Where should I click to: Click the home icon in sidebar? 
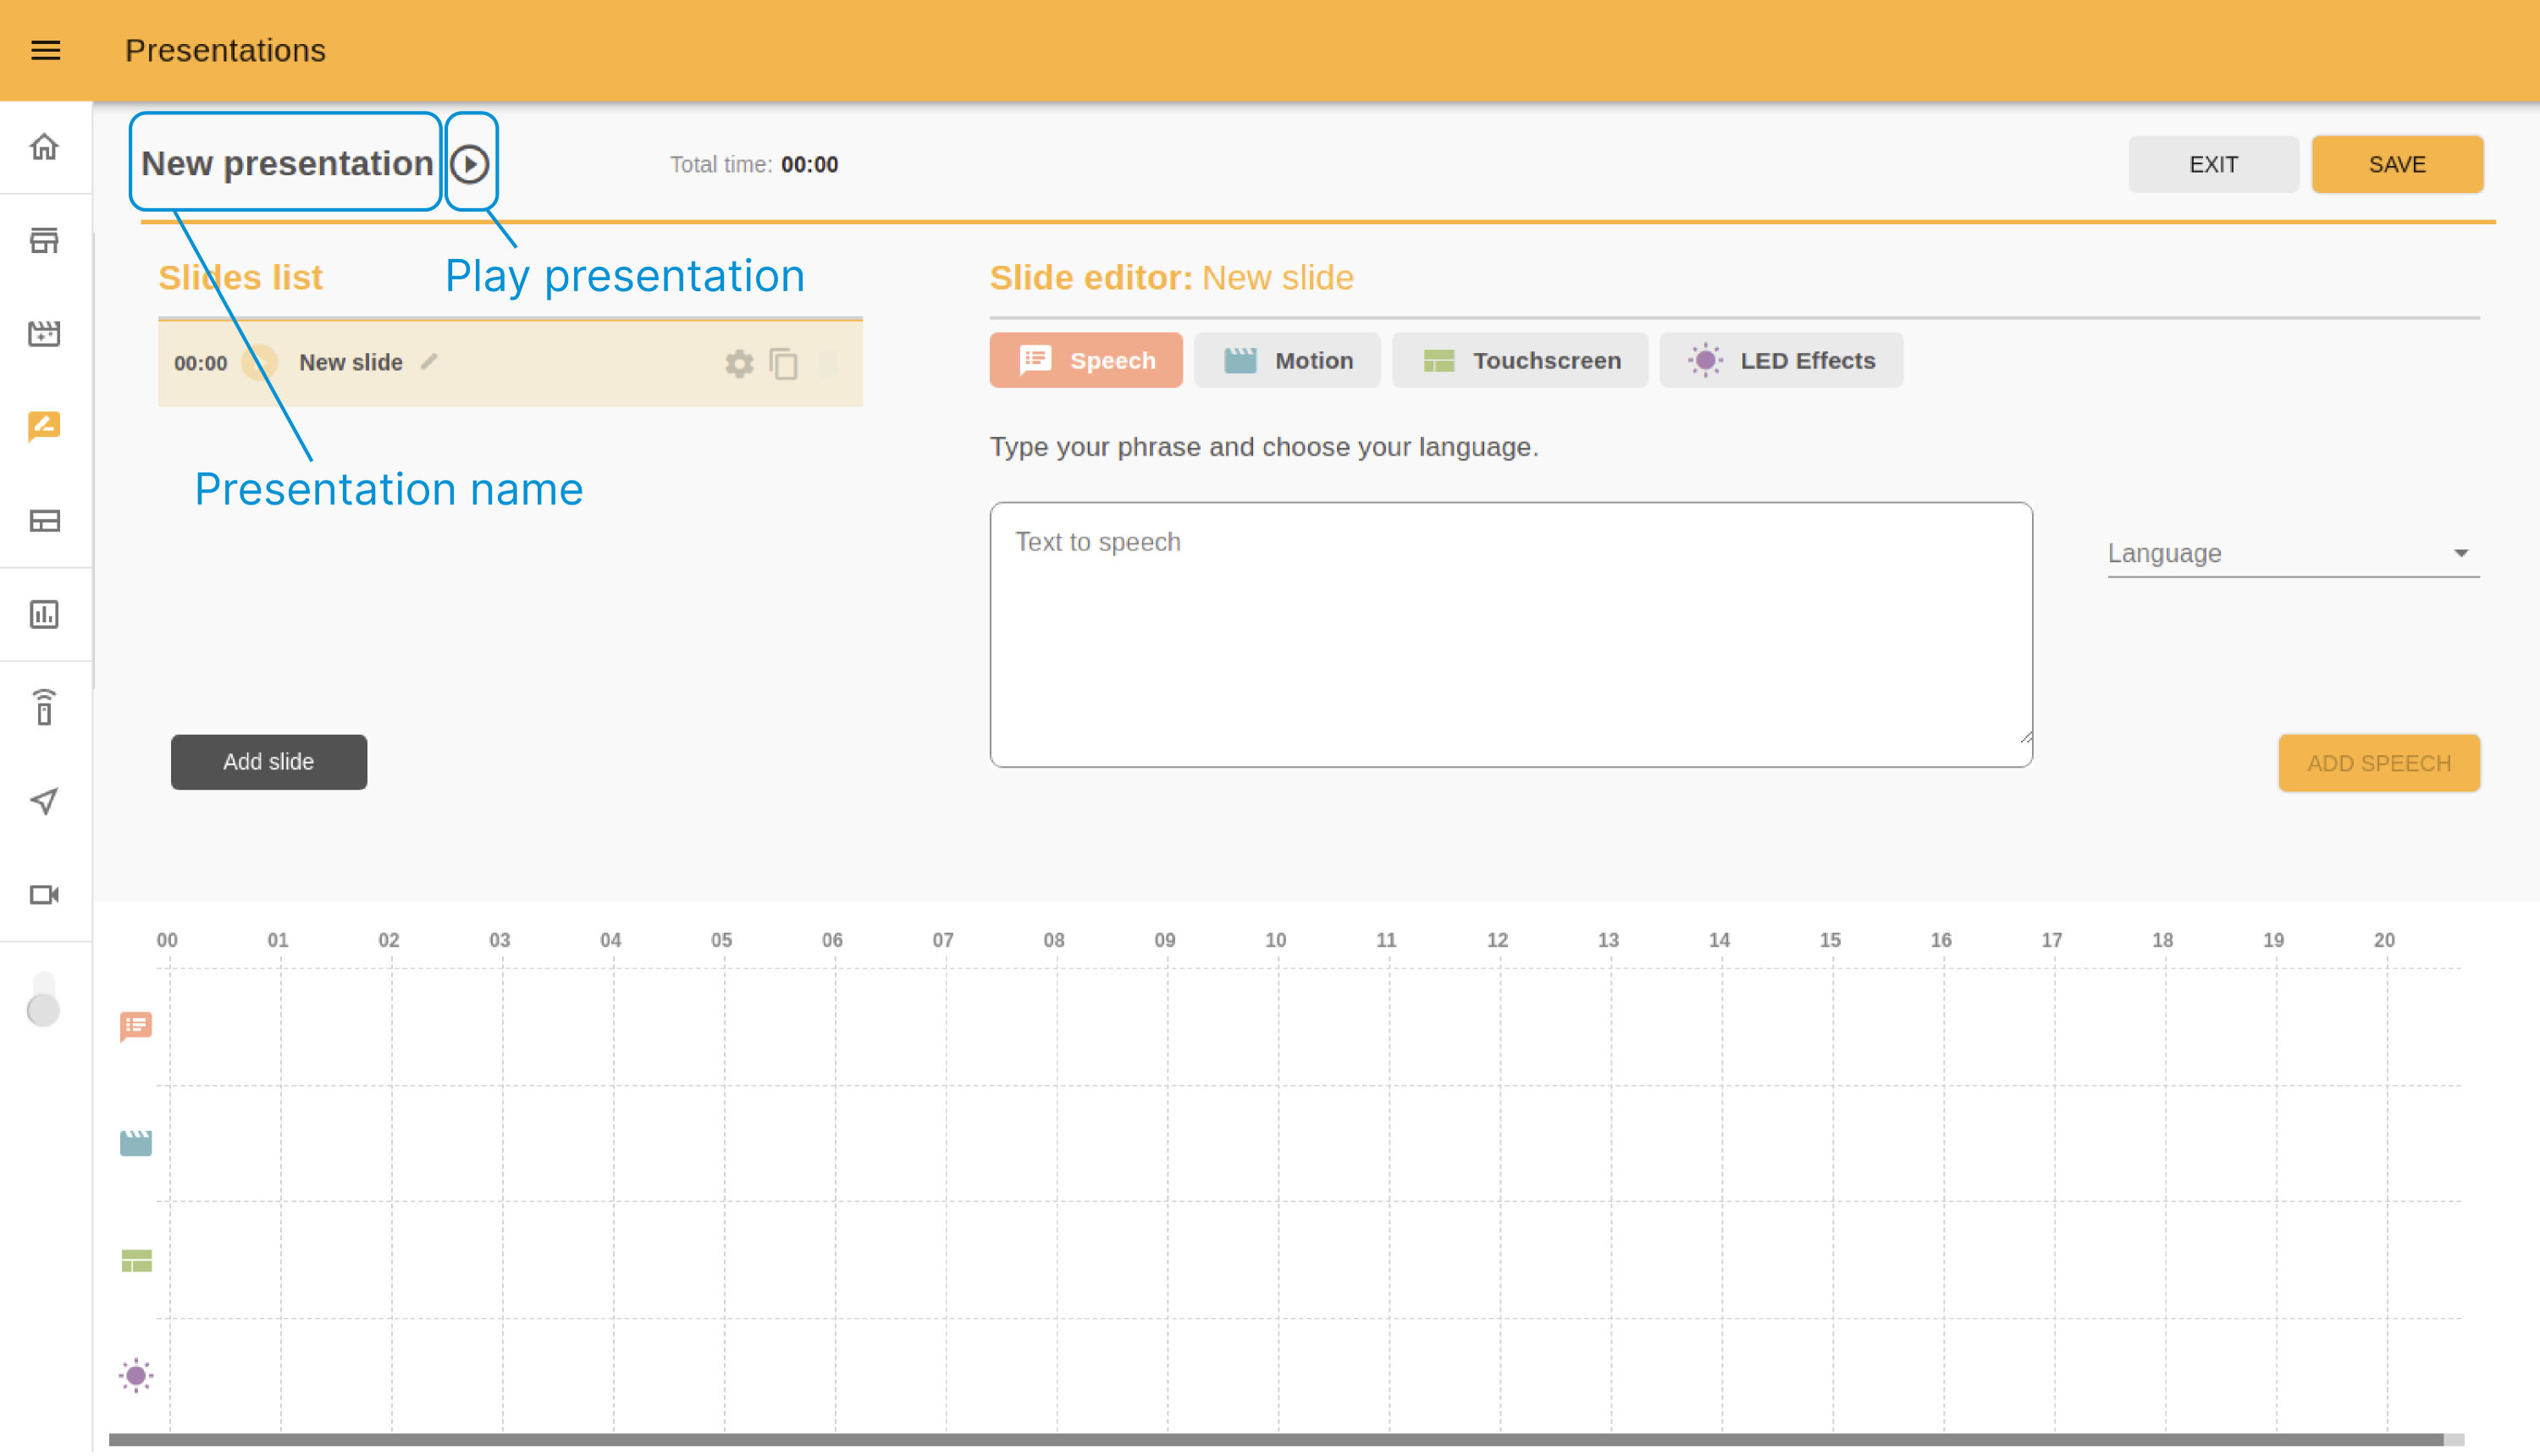(x=44, y=147)
